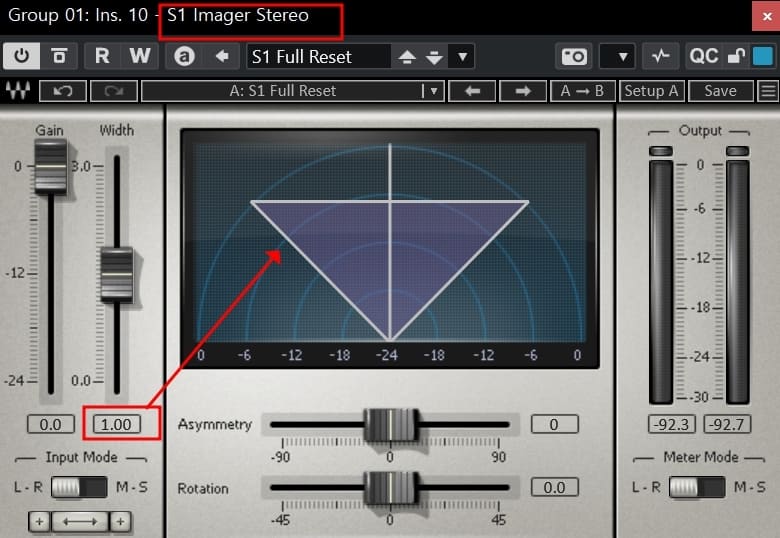Viewport: 780px width, 538px height.
Task: Click the Waves Save button
Action: pyautogui.click(x=720, y=91)
